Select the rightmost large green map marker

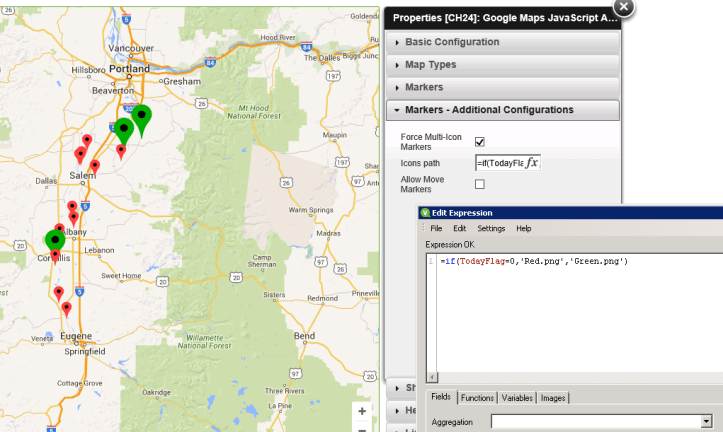pyautogui.click(x=142, y=118)
